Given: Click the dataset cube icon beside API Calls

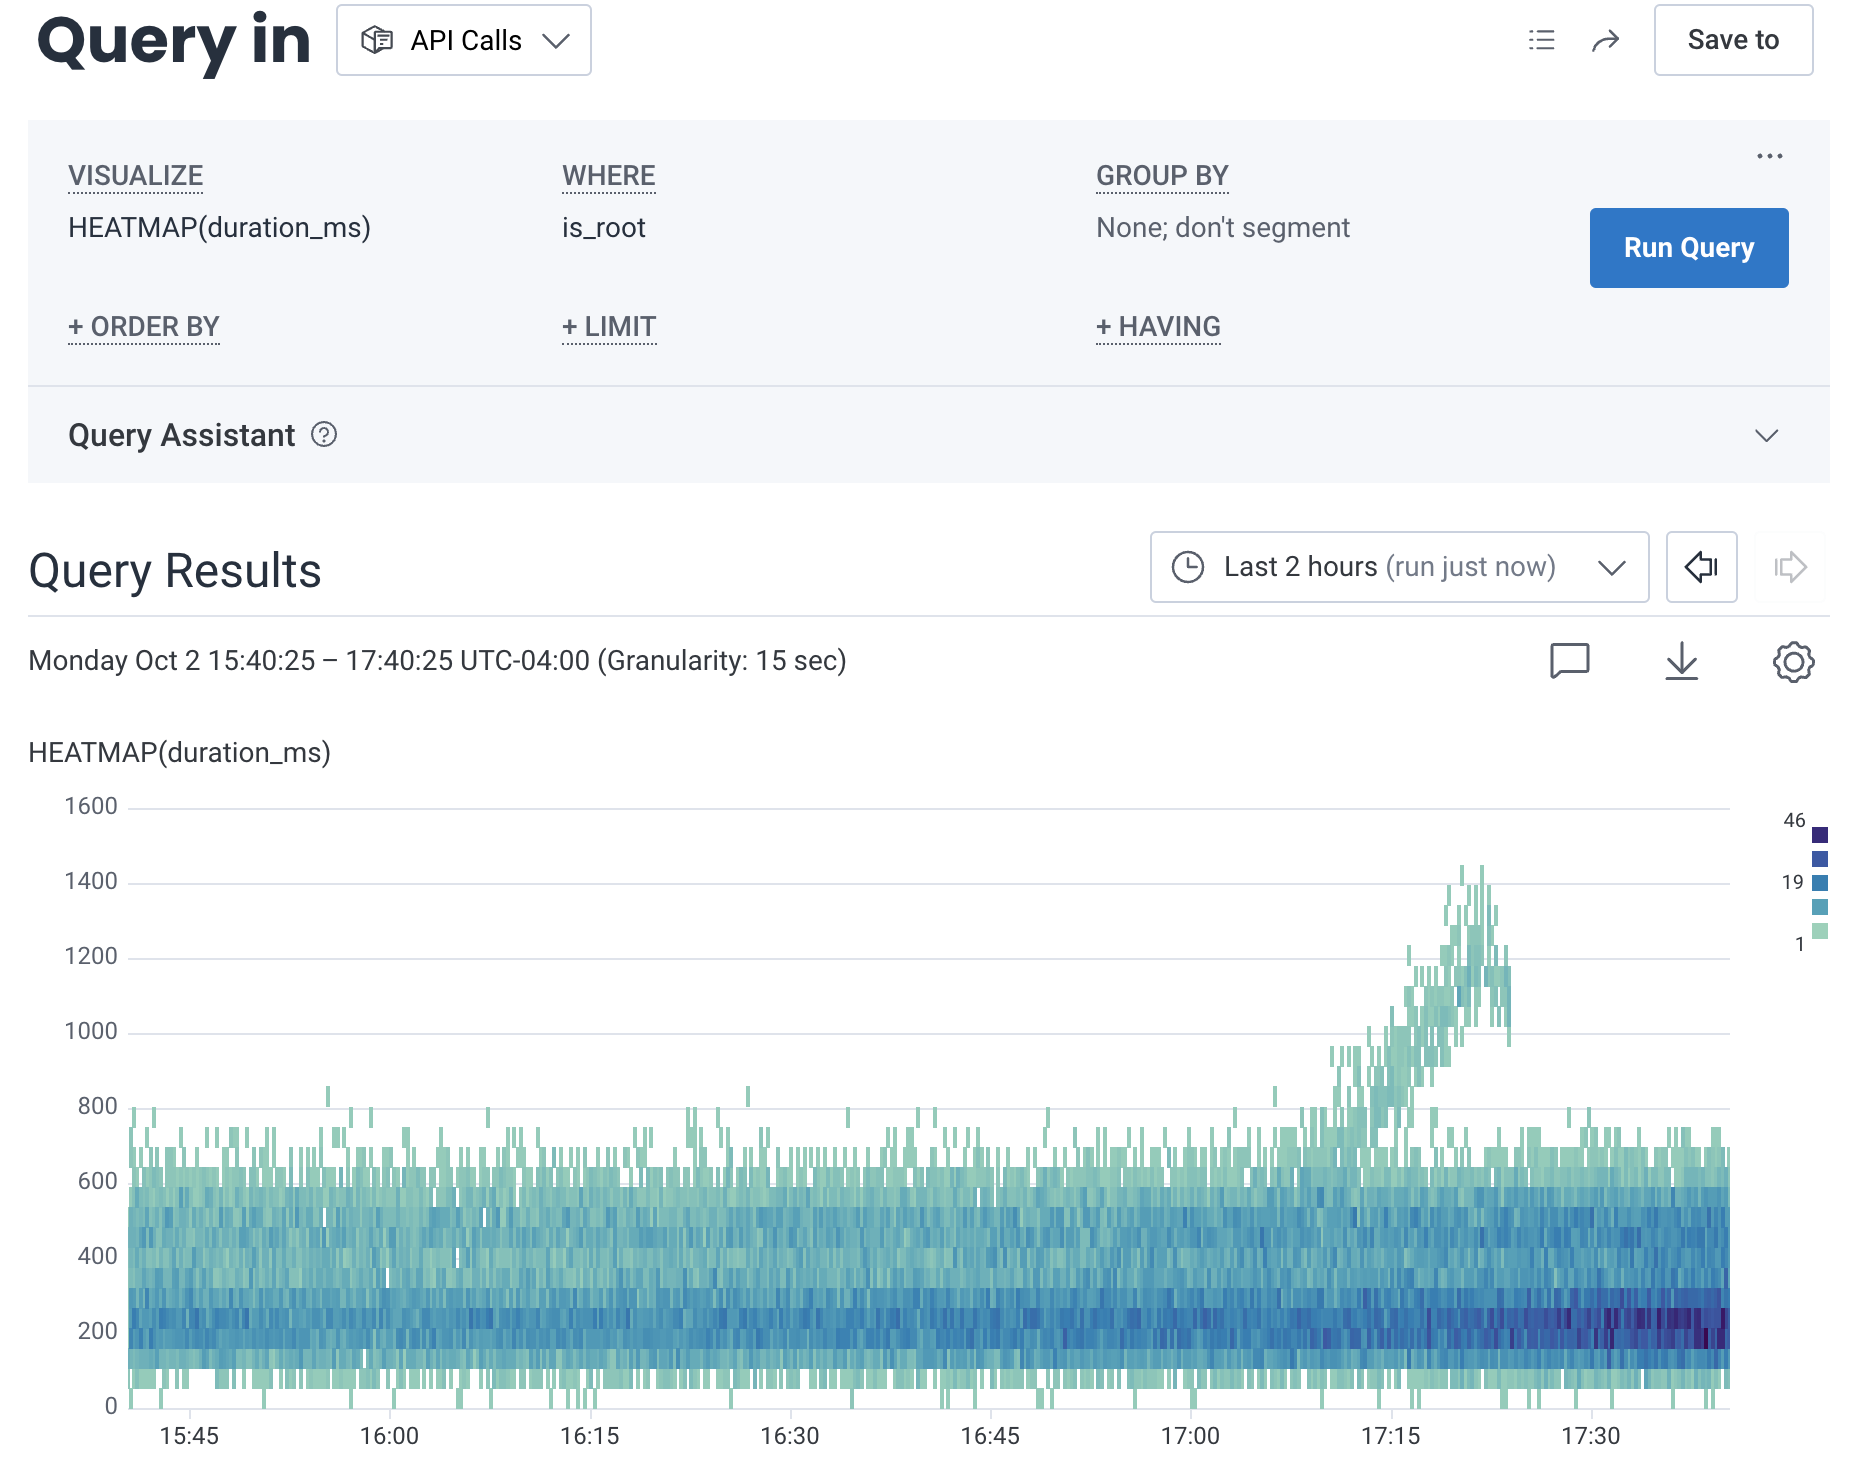Looking at the screenshot, I should pyautogui.click(x=378, y=40).
